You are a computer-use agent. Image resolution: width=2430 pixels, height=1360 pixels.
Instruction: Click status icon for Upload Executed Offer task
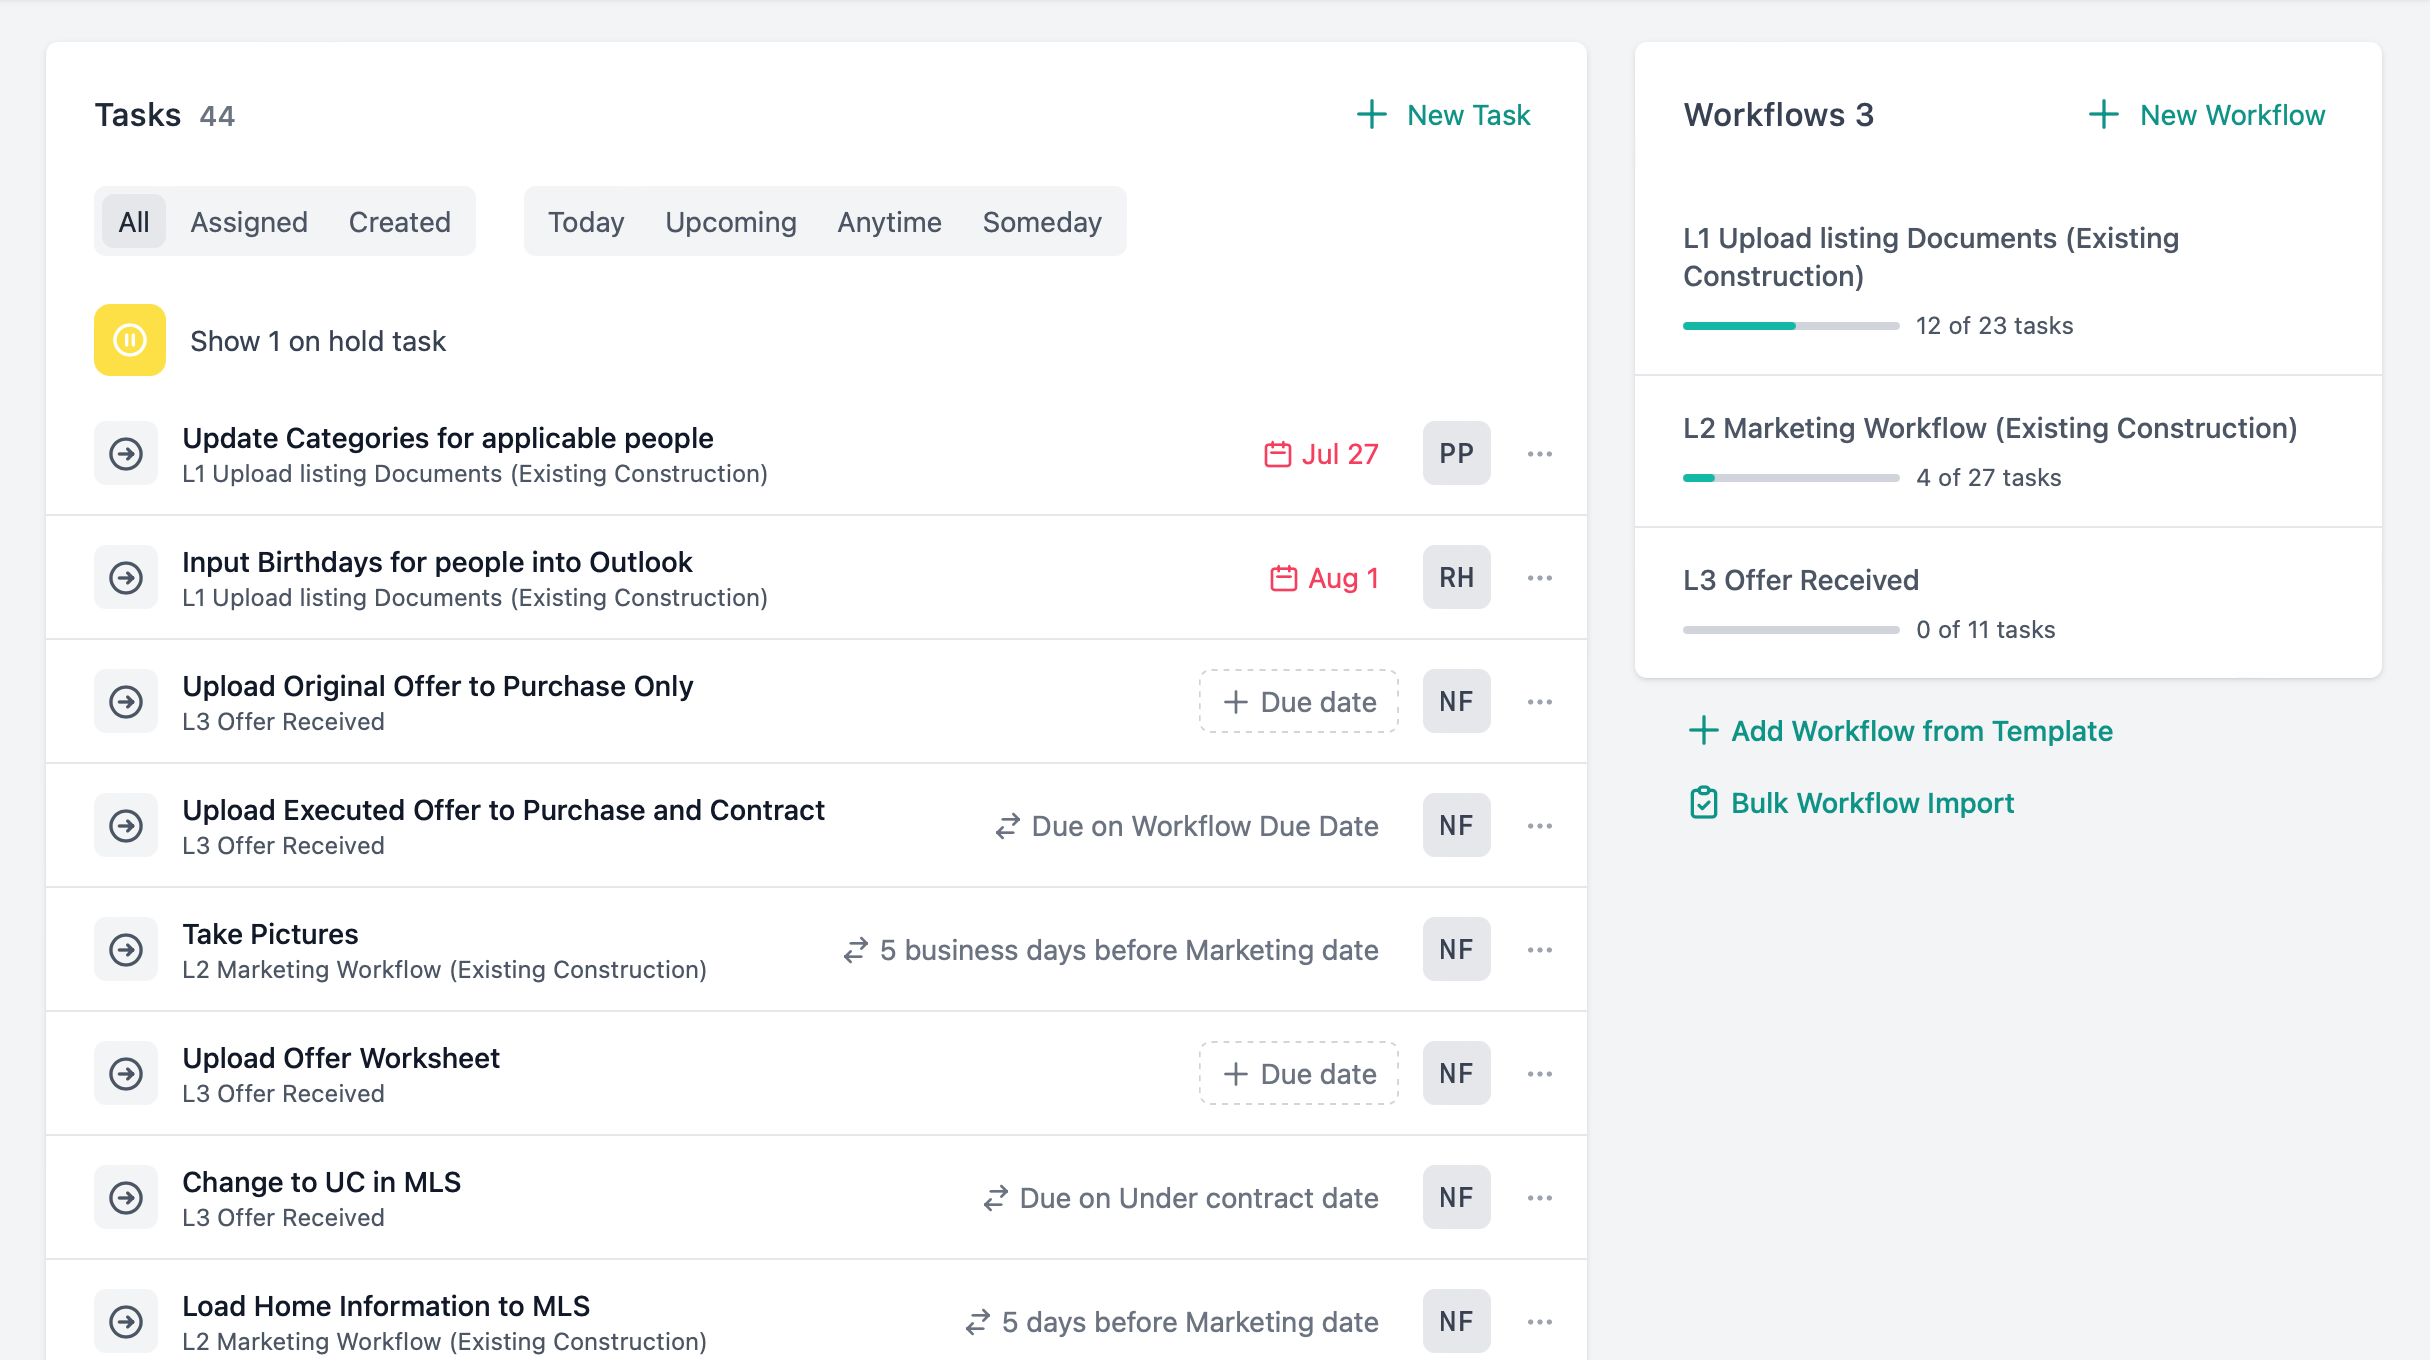126,826
